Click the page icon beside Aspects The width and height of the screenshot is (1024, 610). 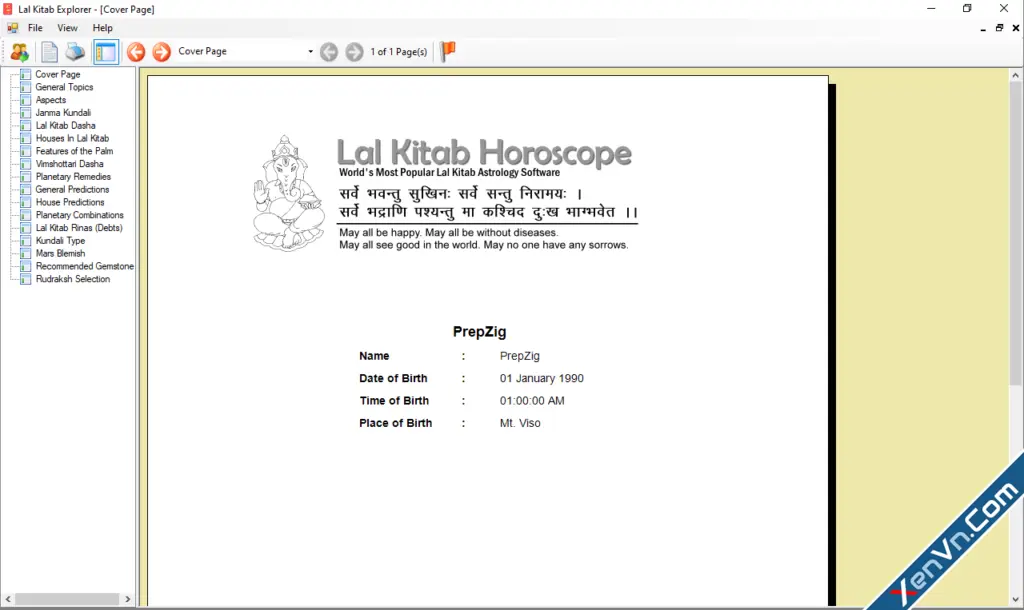point(25,100)
